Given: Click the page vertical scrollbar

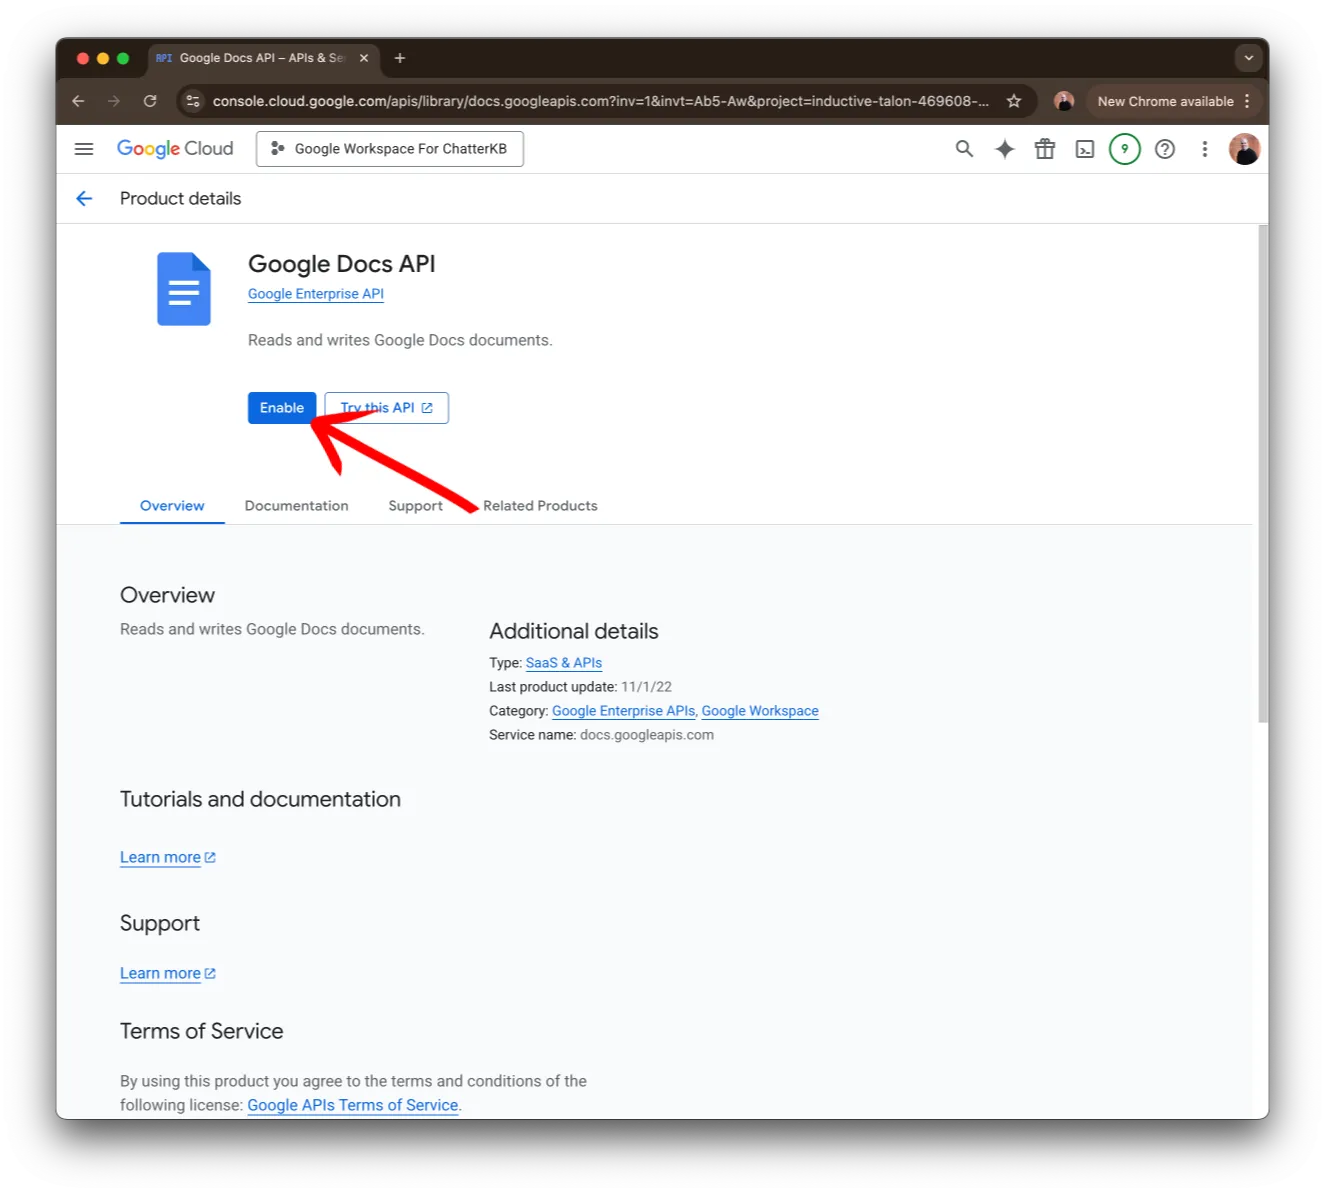Looking at the screenshot, I should (x=1263, y=474).
